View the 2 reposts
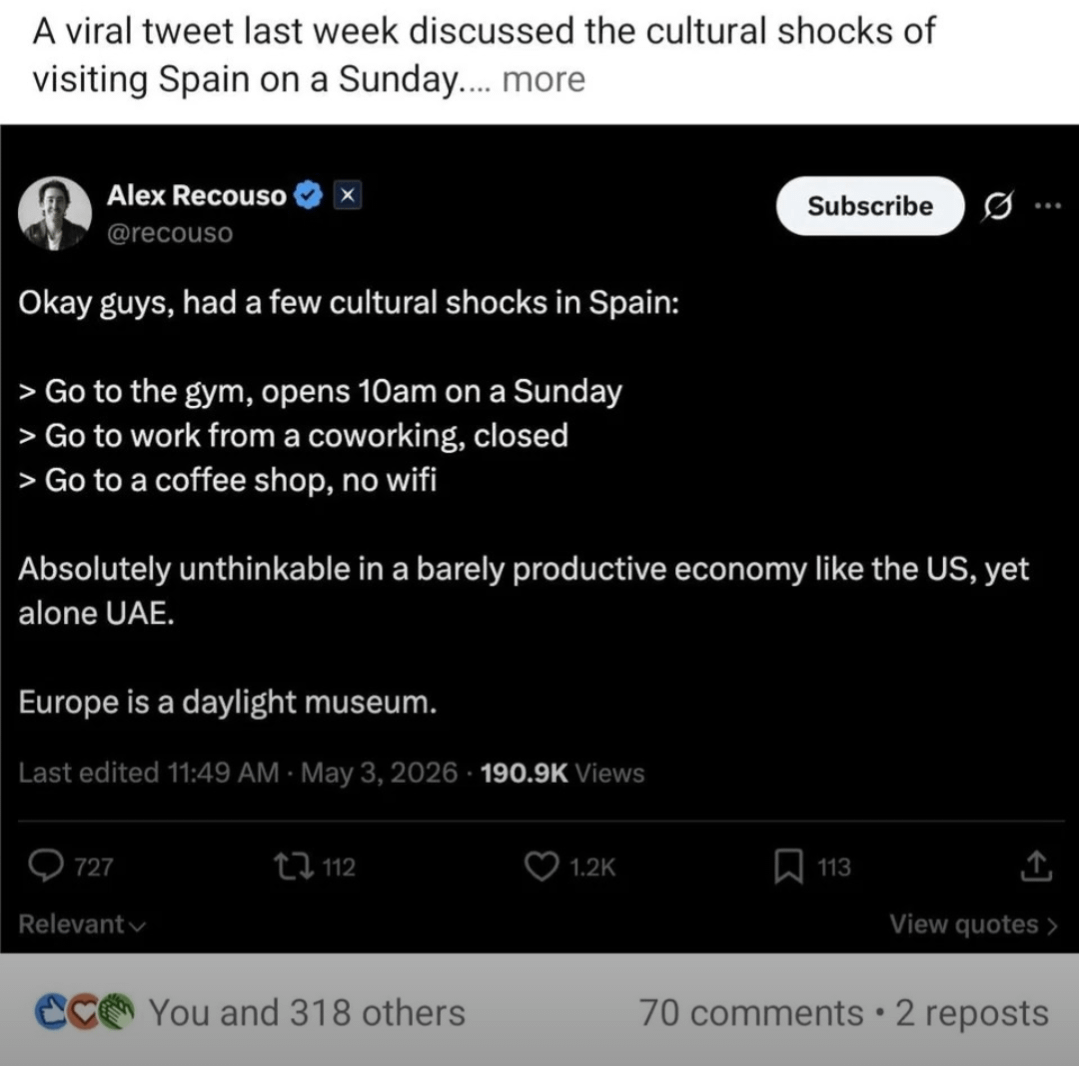Viewport: 1079px width, 1066px height. coord(972,1013)
